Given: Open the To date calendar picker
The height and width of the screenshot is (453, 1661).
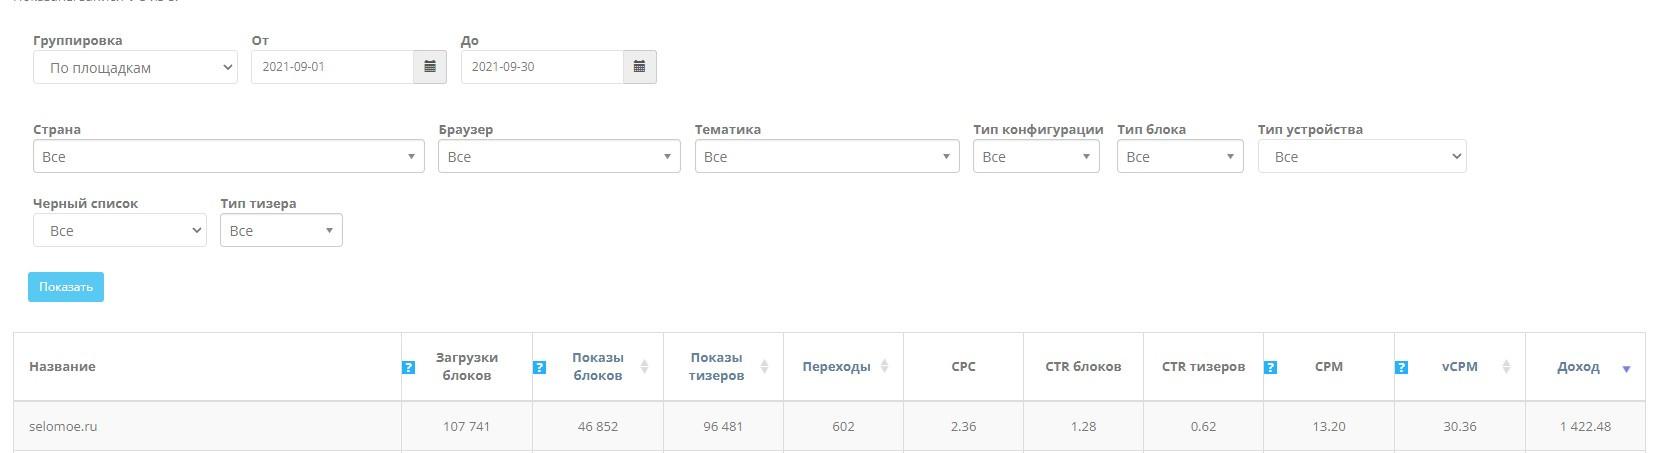Looking at the screenshot, I should click(x=639, y=67).
